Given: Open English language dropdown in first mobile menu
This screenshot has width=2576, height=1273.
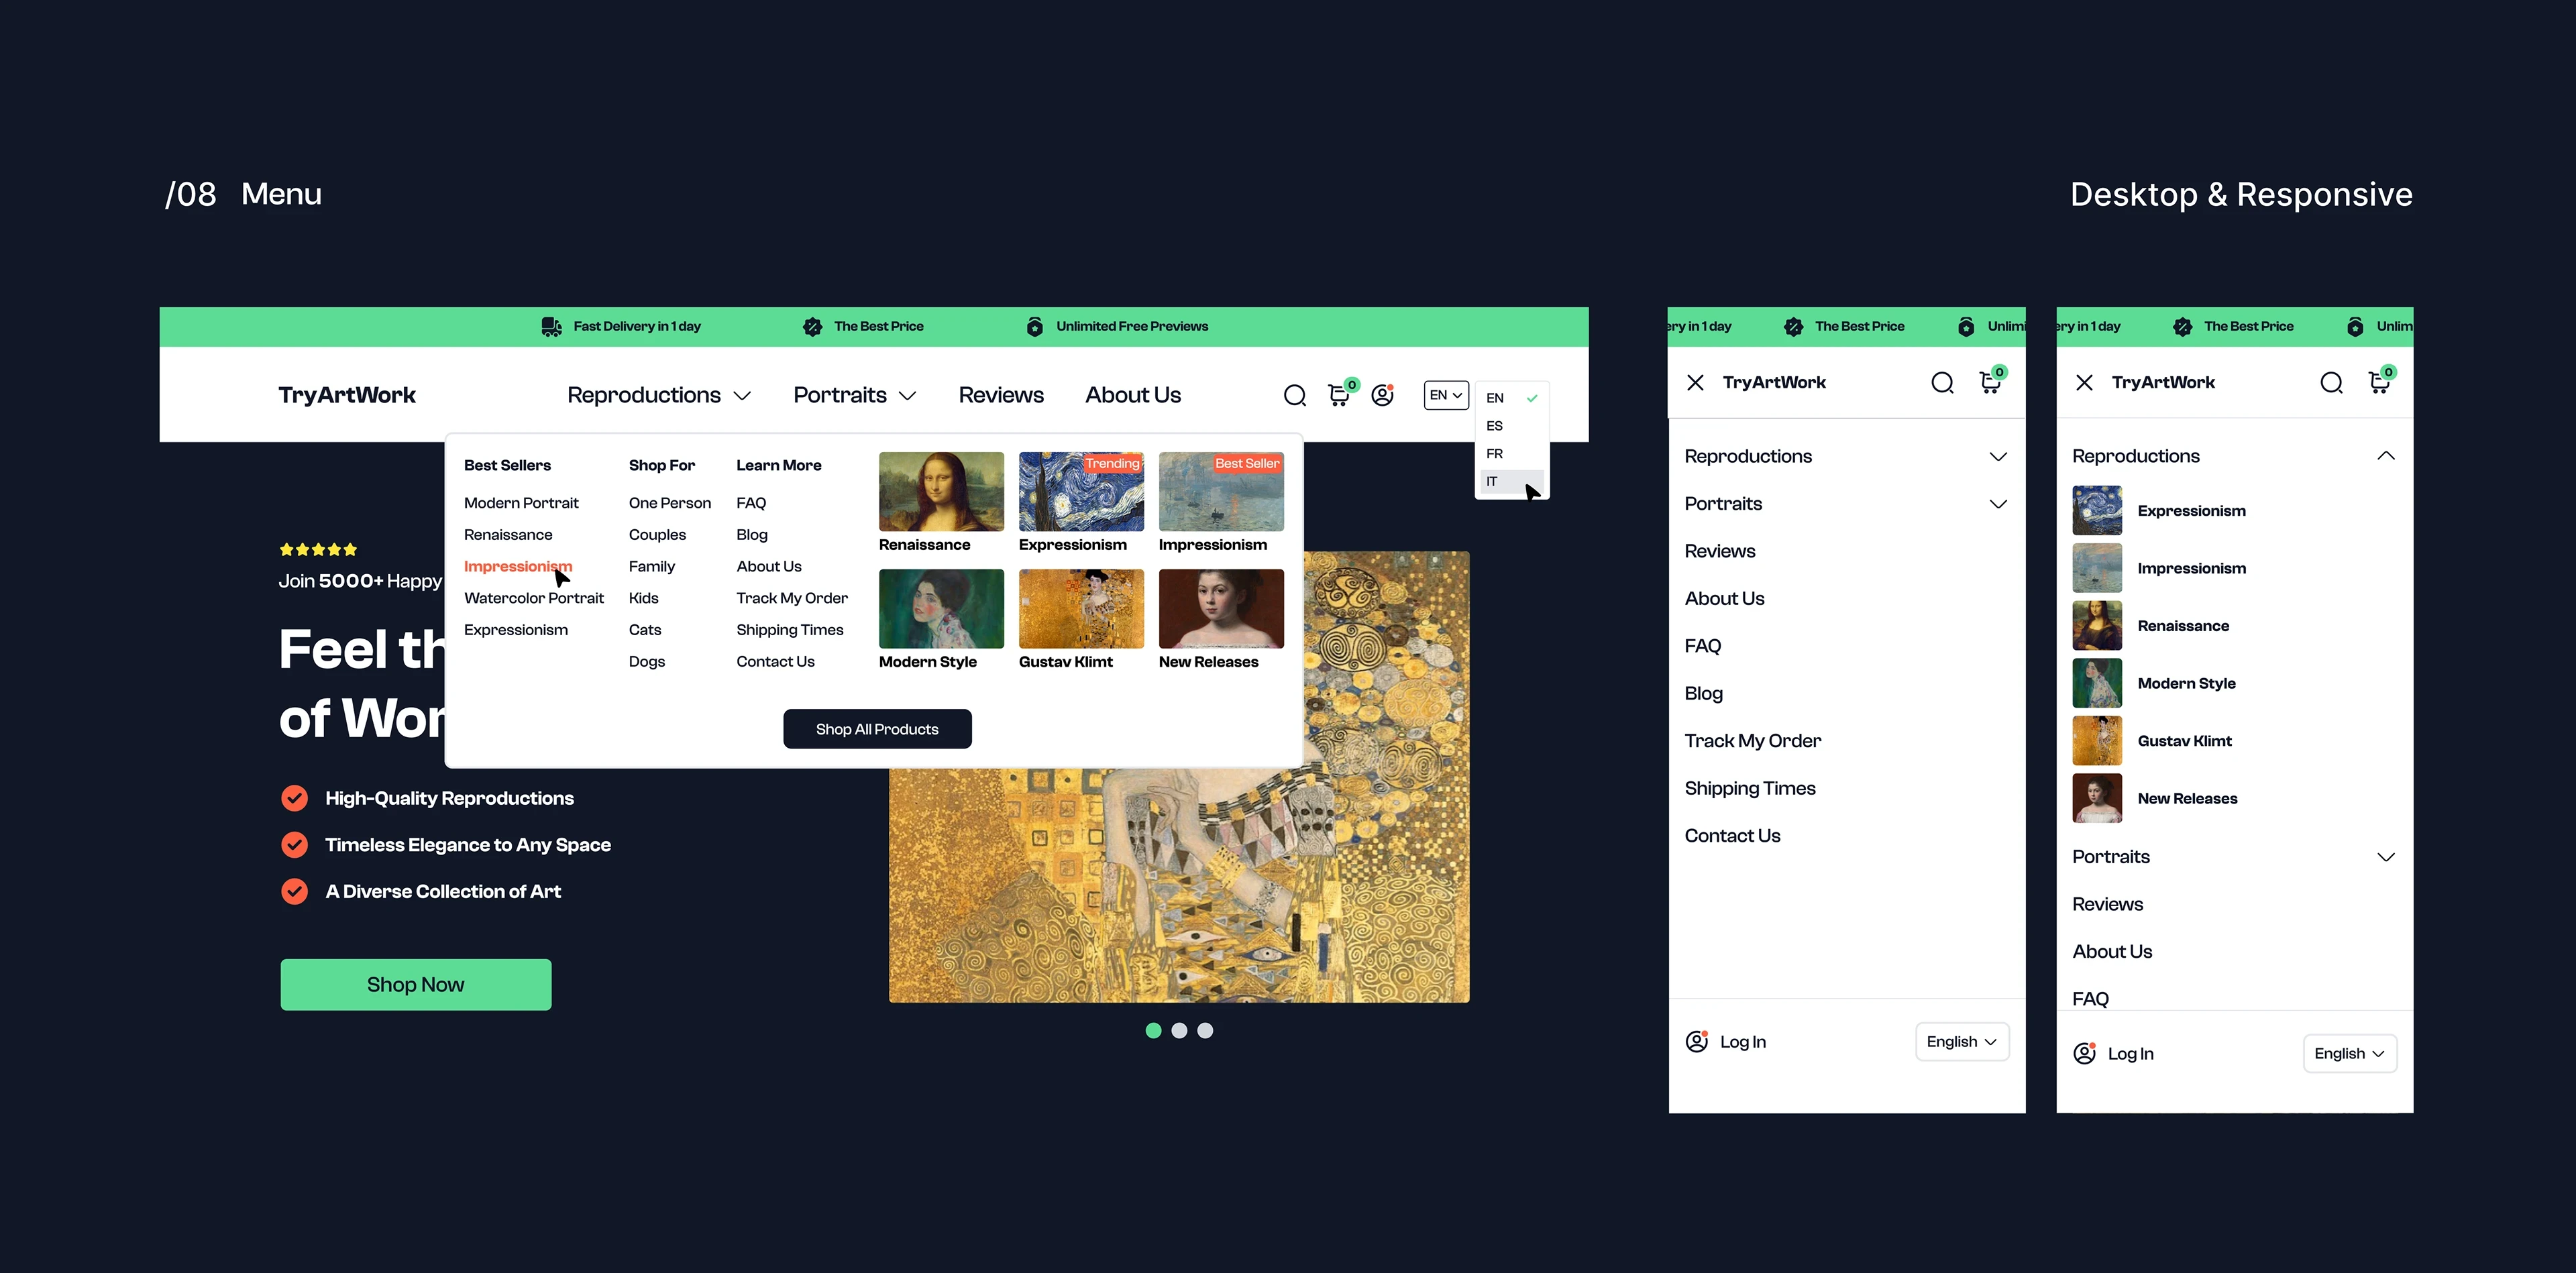Looking at the screenshot, I should pos(1962,1041).
